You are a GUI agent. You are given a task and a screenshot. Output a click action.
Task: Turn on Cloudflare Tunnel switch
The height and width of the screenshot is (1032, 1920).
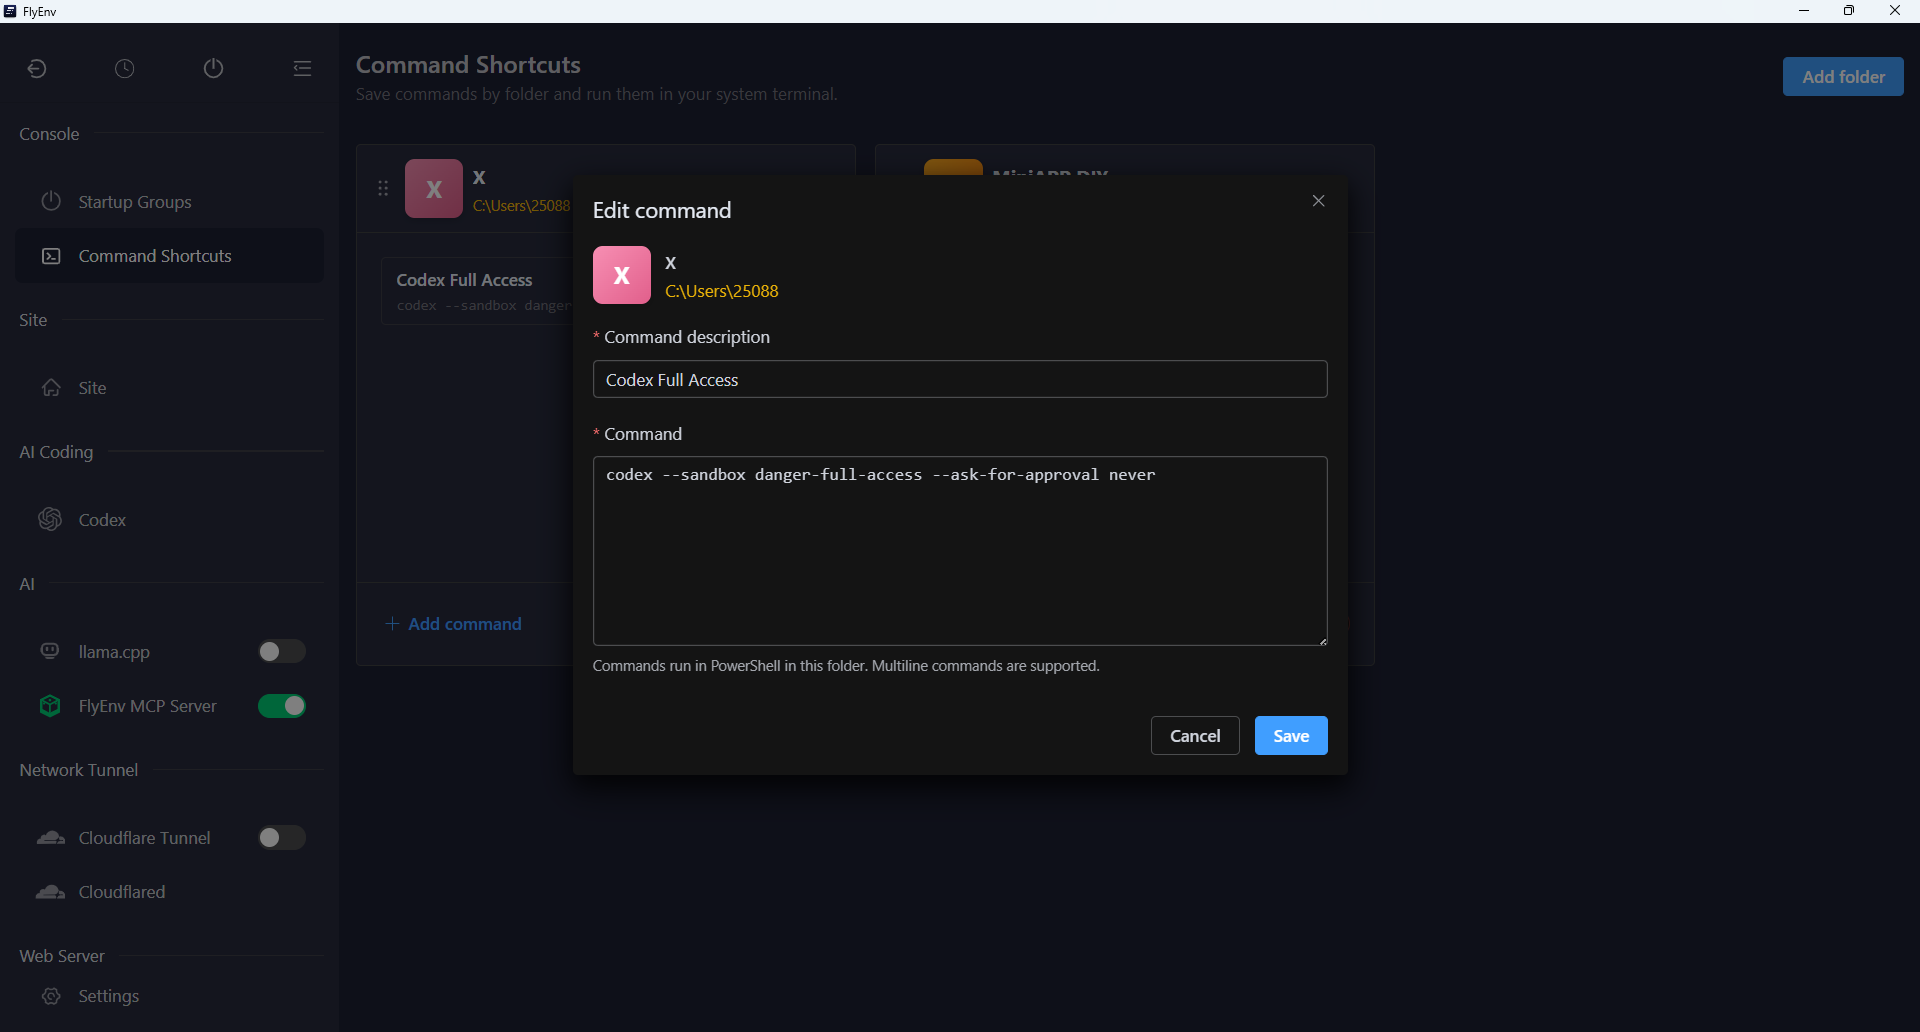281,838
